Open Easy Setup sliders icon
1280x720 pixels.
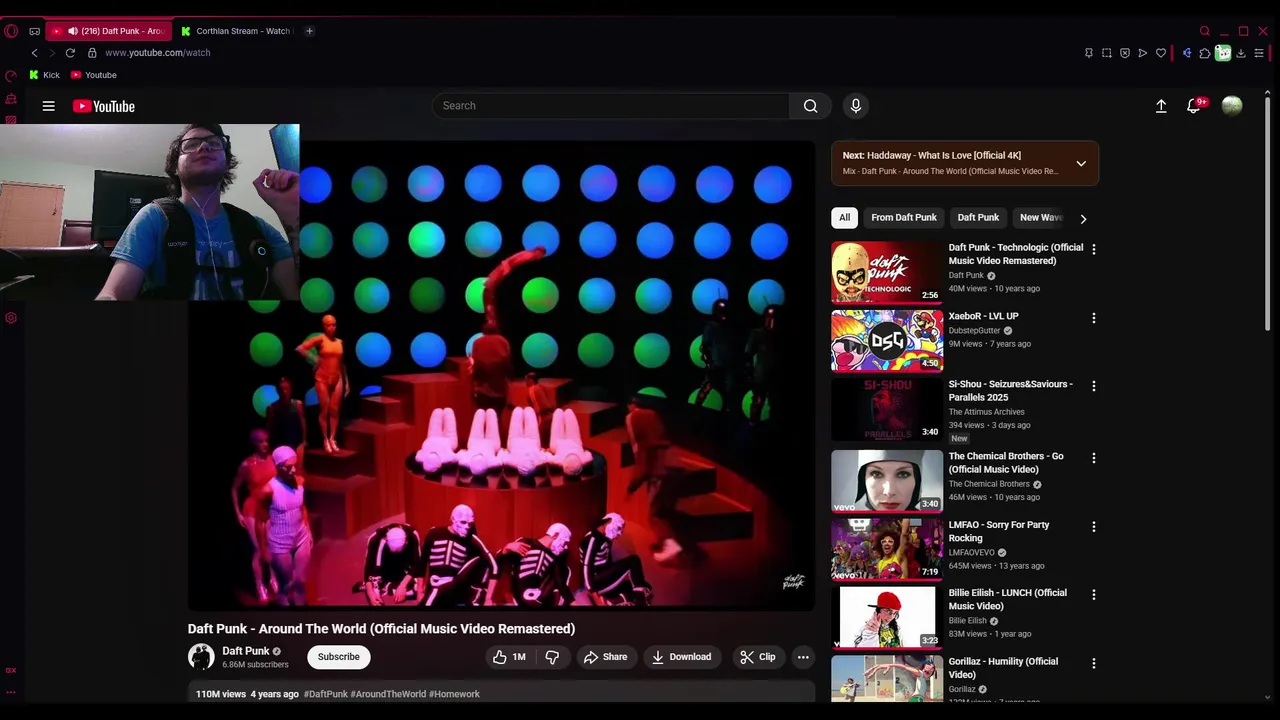[1259, 53]
